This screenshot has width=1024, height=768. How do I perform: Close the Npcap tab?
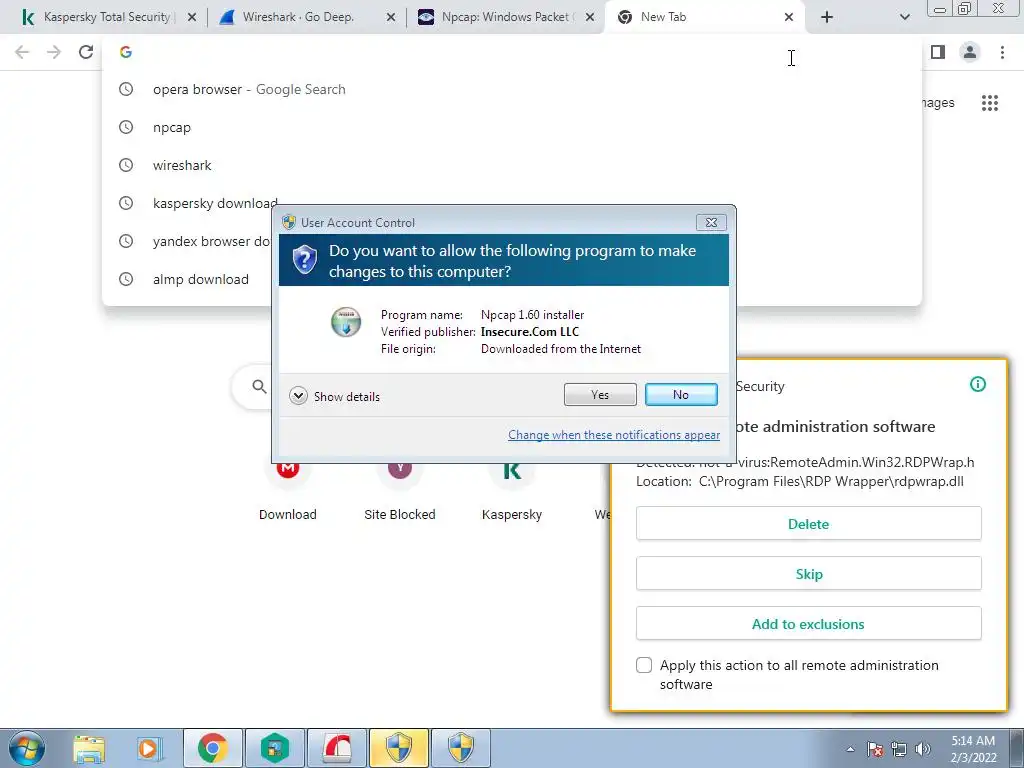(x=590, y=18)
